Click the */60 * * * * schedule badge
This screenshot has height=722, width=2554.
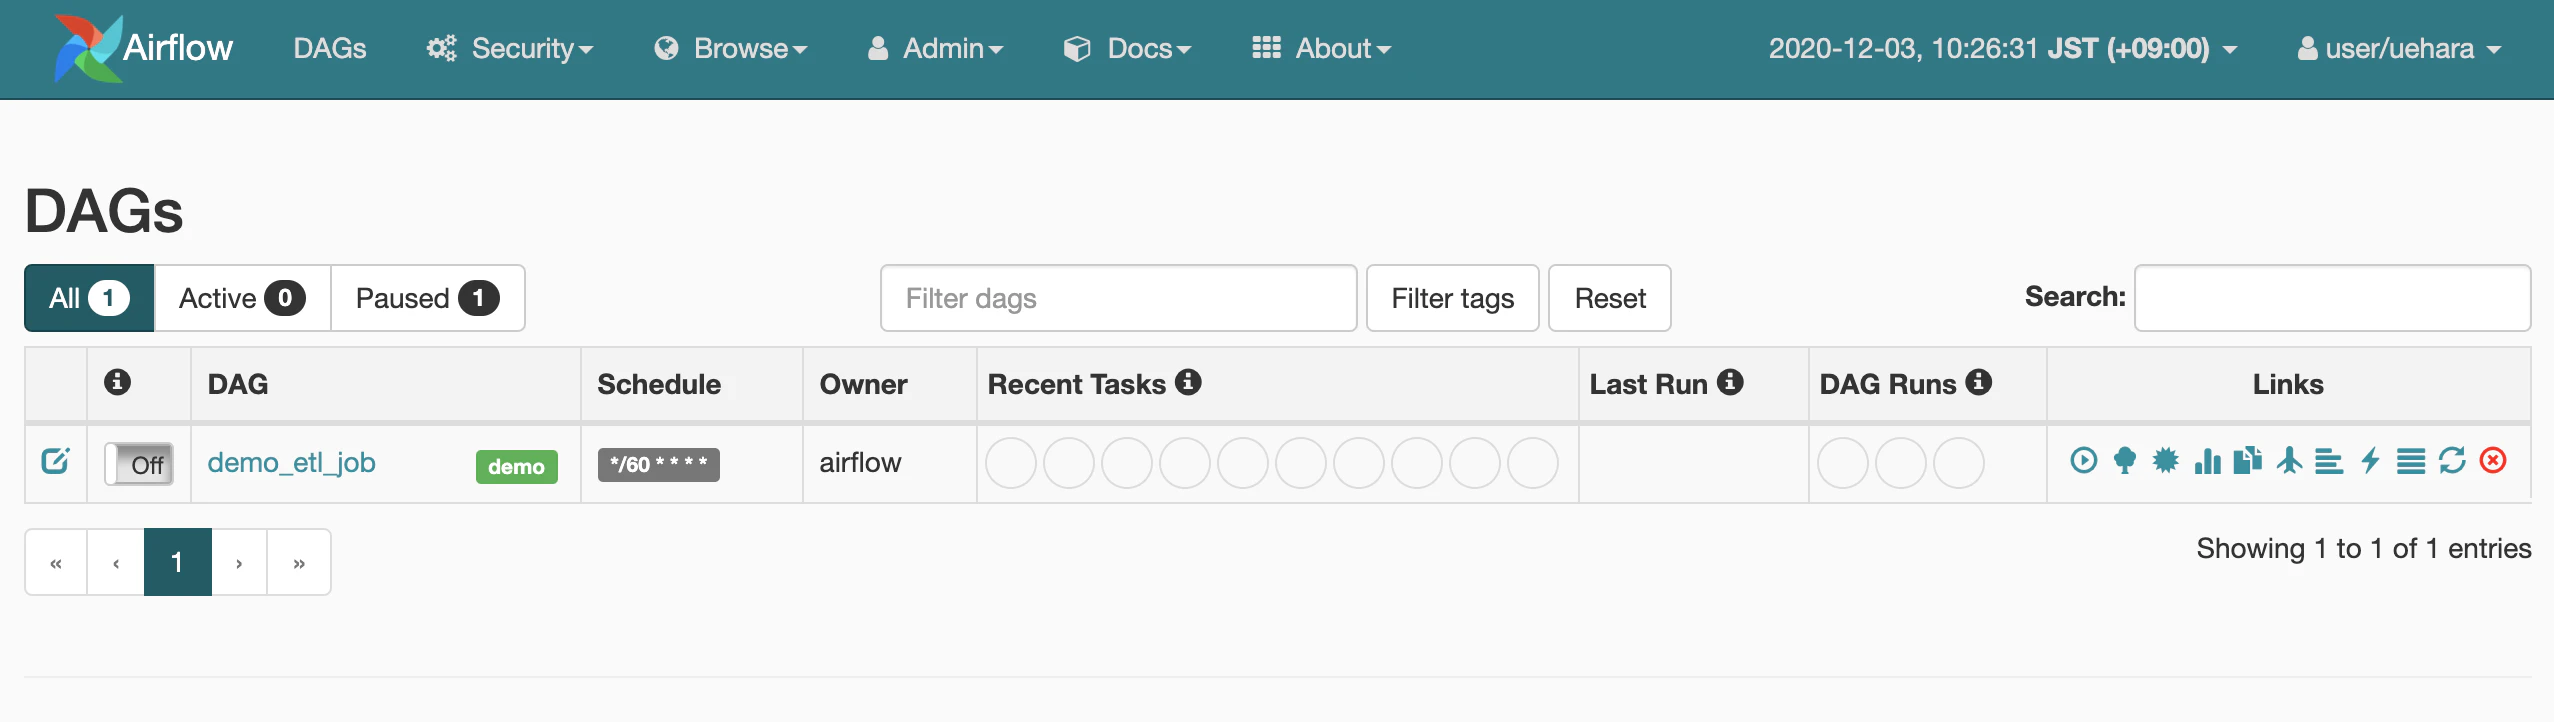click(x=659, y=464)
